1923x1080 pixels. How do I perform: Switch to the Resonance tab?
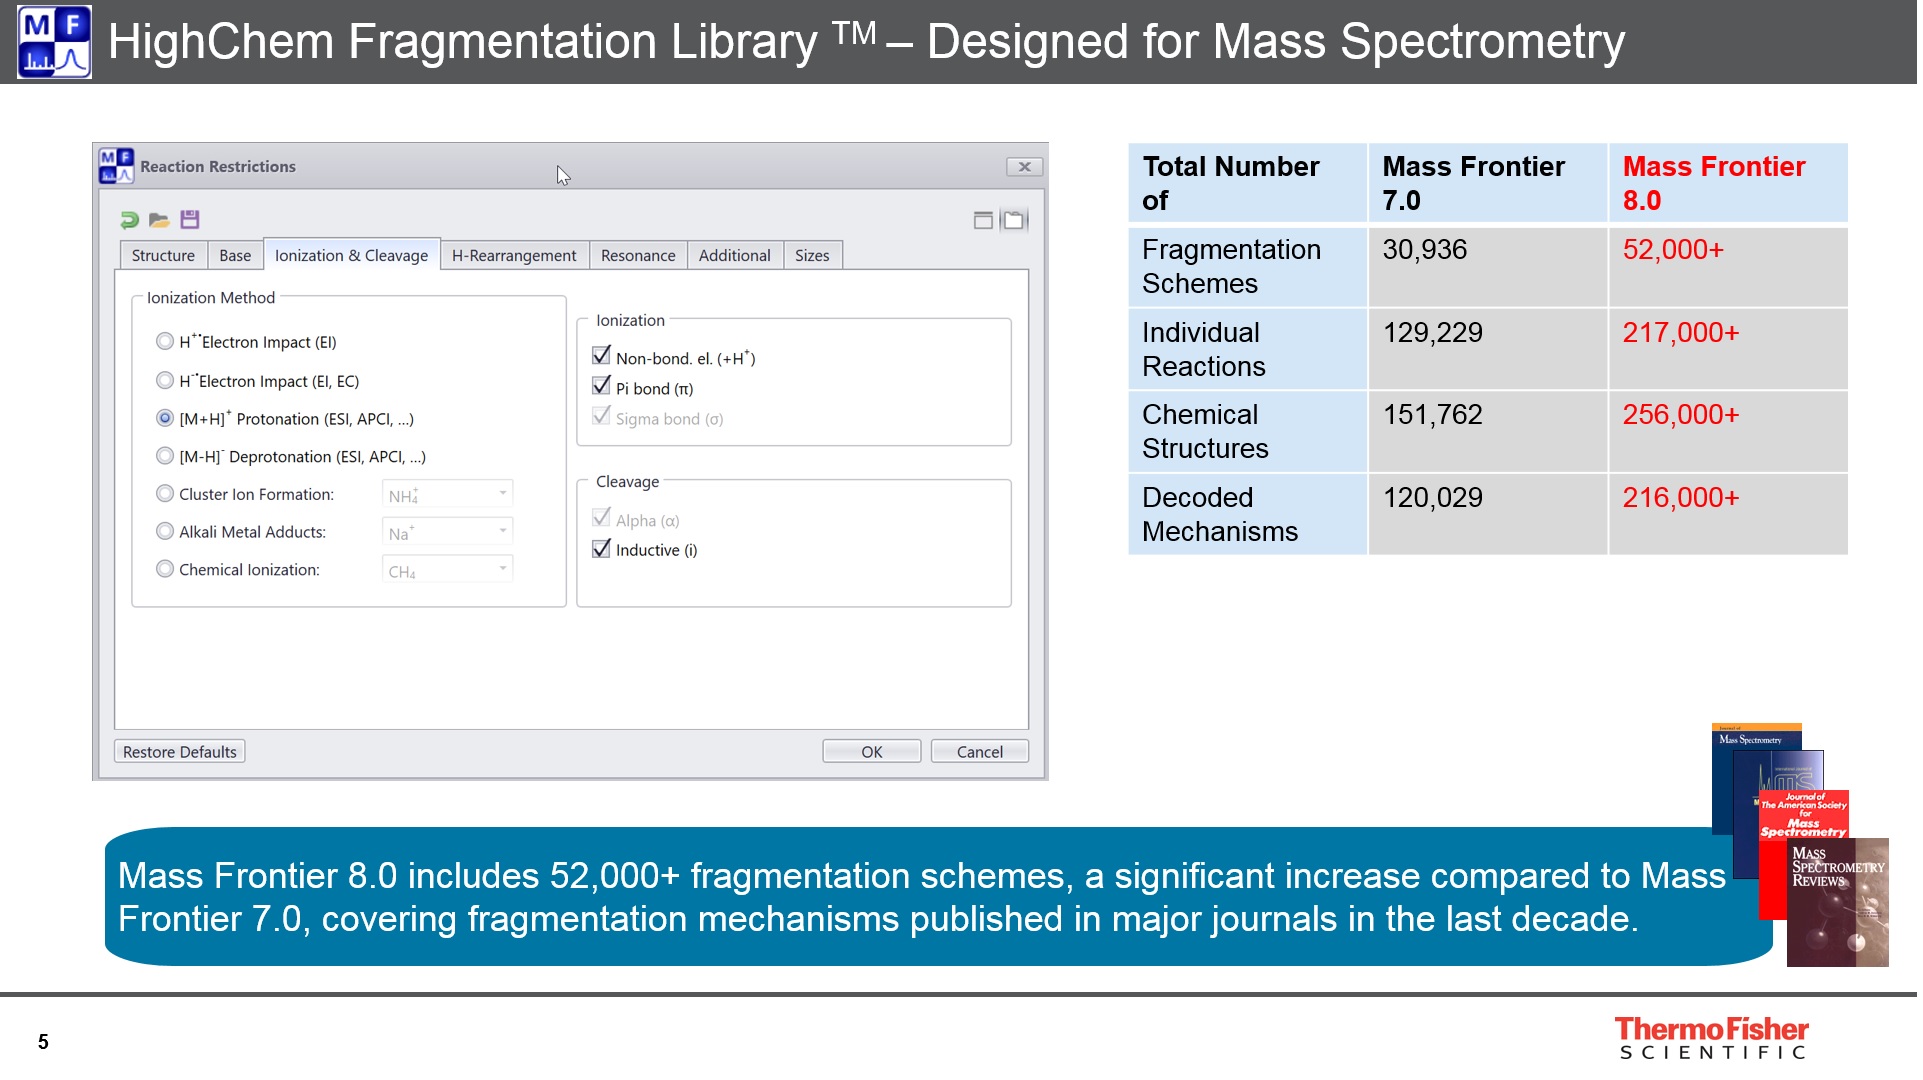(x=638, y=255)
